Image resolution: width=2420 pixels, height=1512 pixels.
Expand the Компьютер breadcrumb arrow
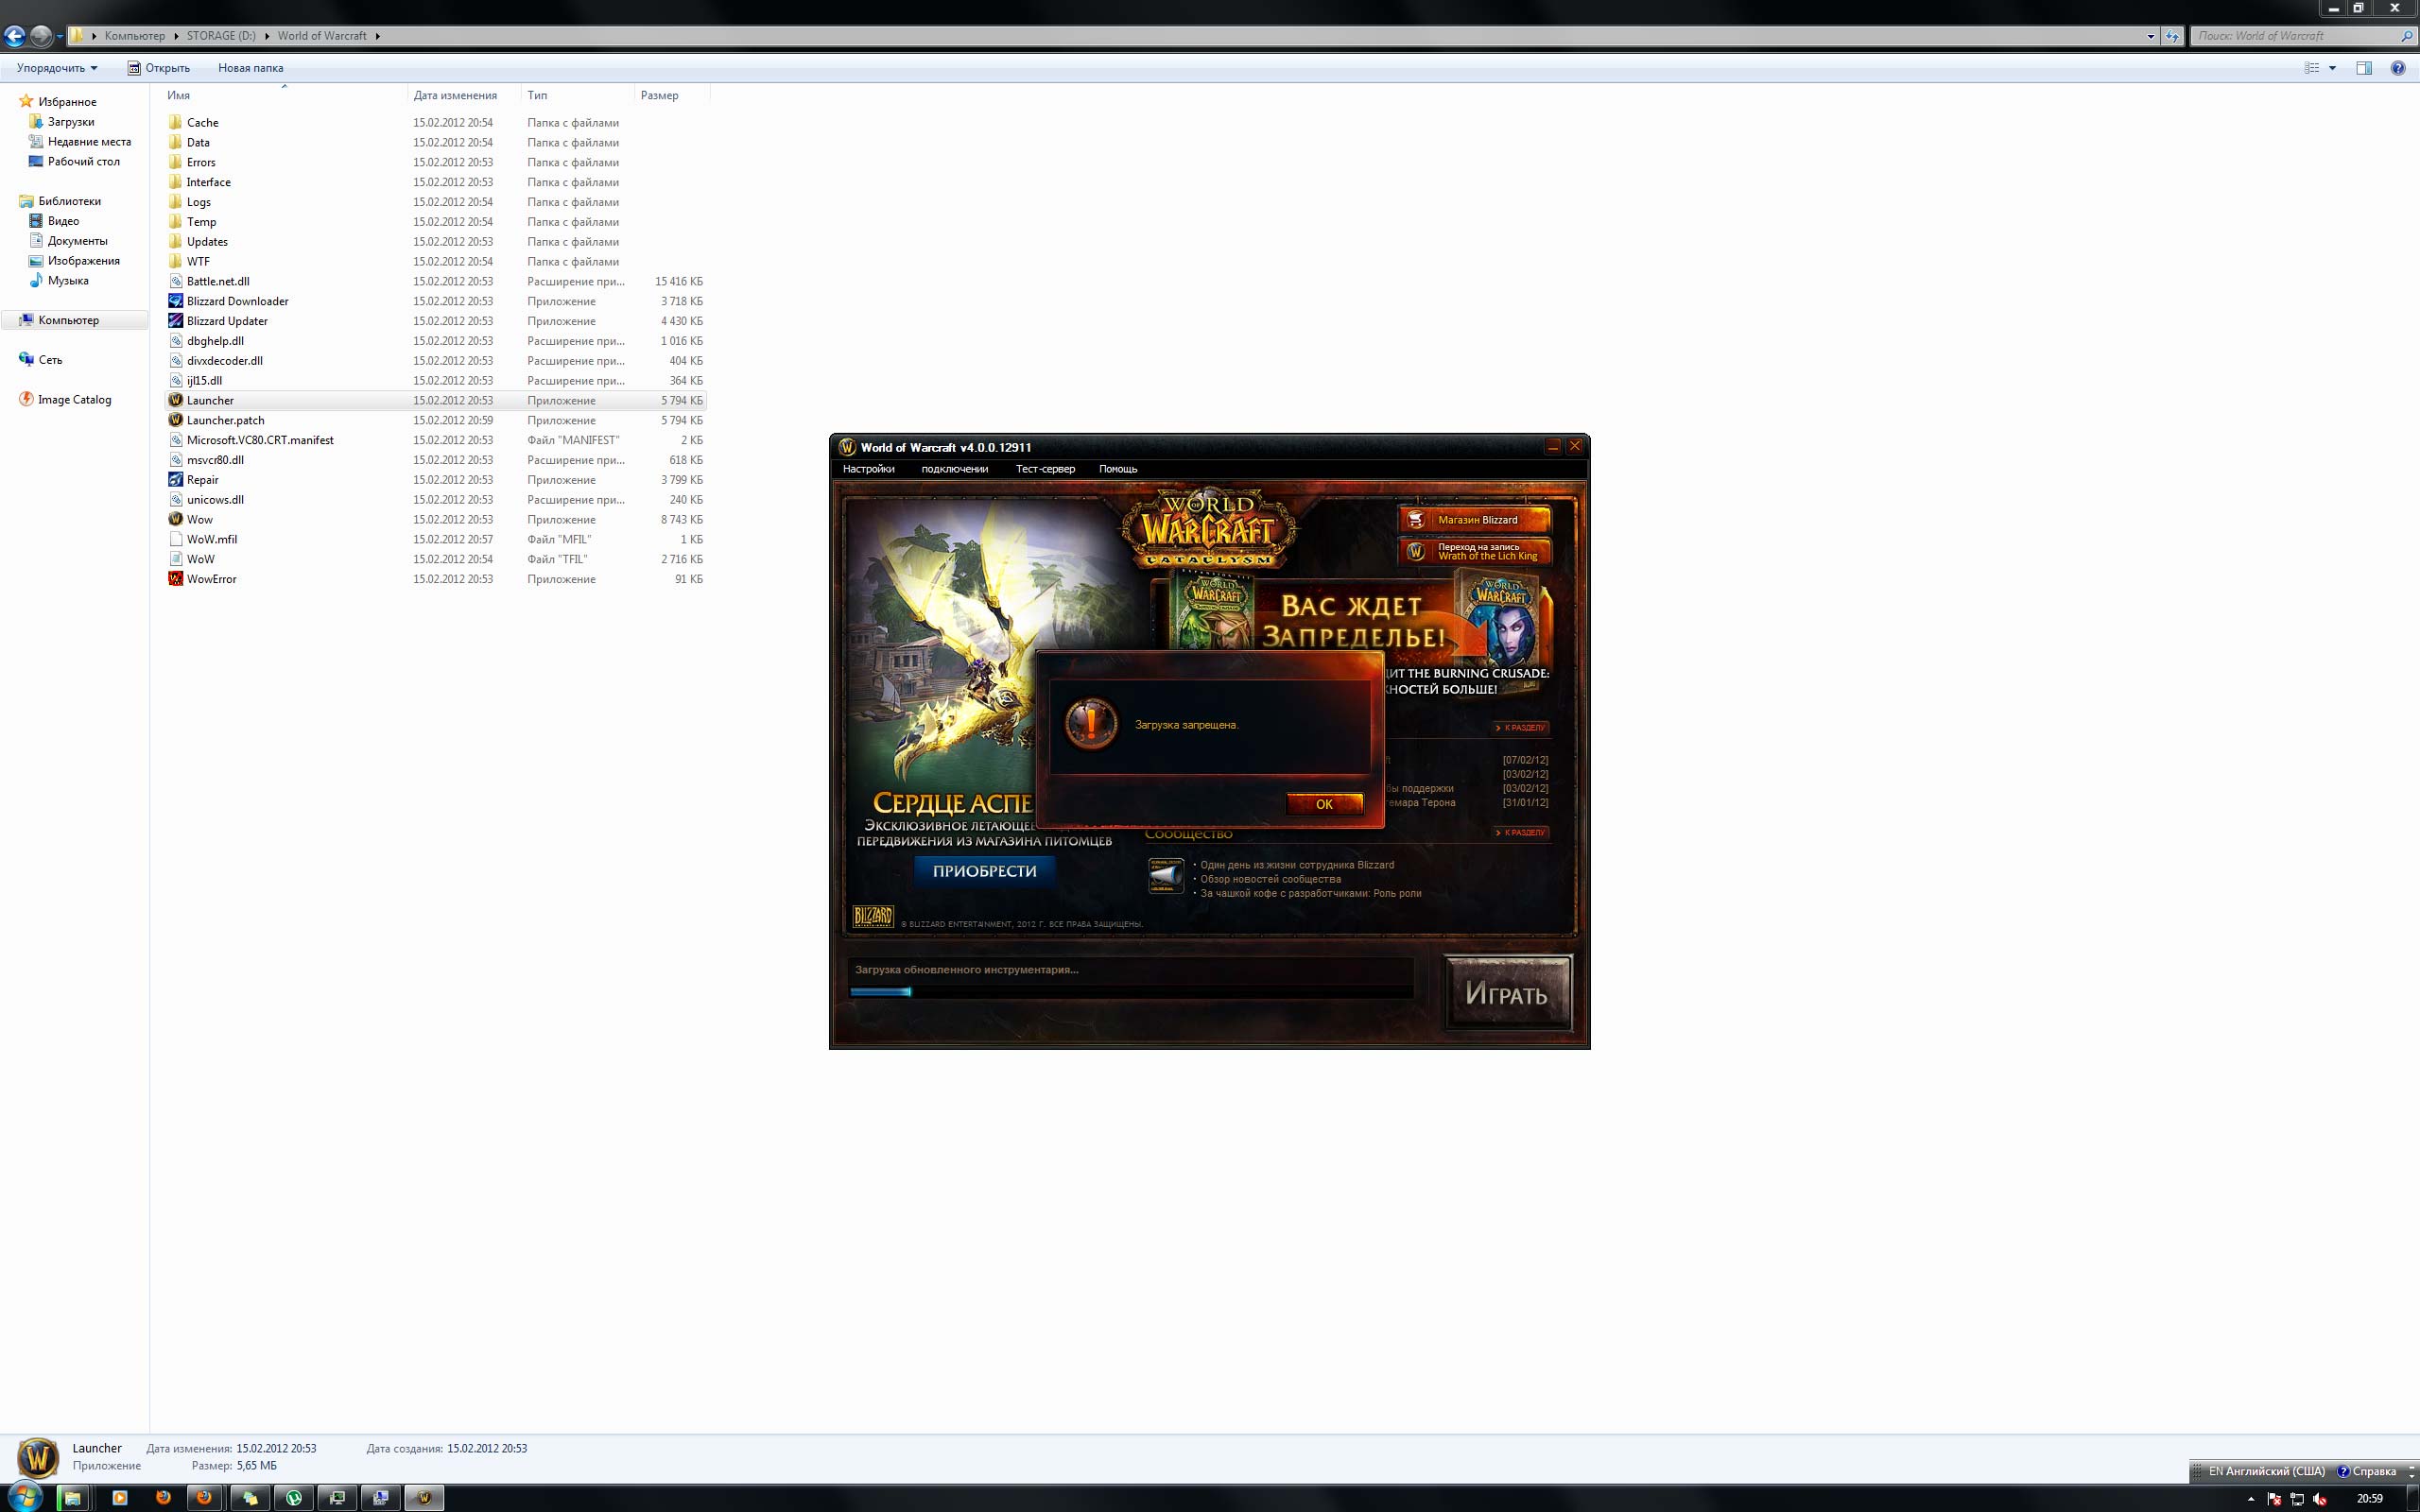(x=176, y=36)
